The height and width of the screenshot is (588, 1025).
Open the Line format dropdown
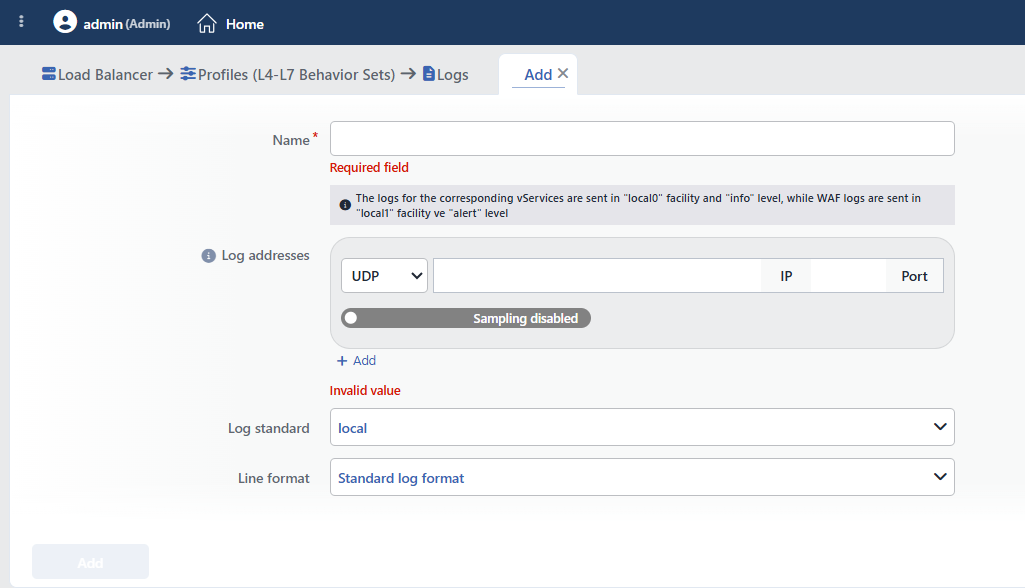[642, 477]
